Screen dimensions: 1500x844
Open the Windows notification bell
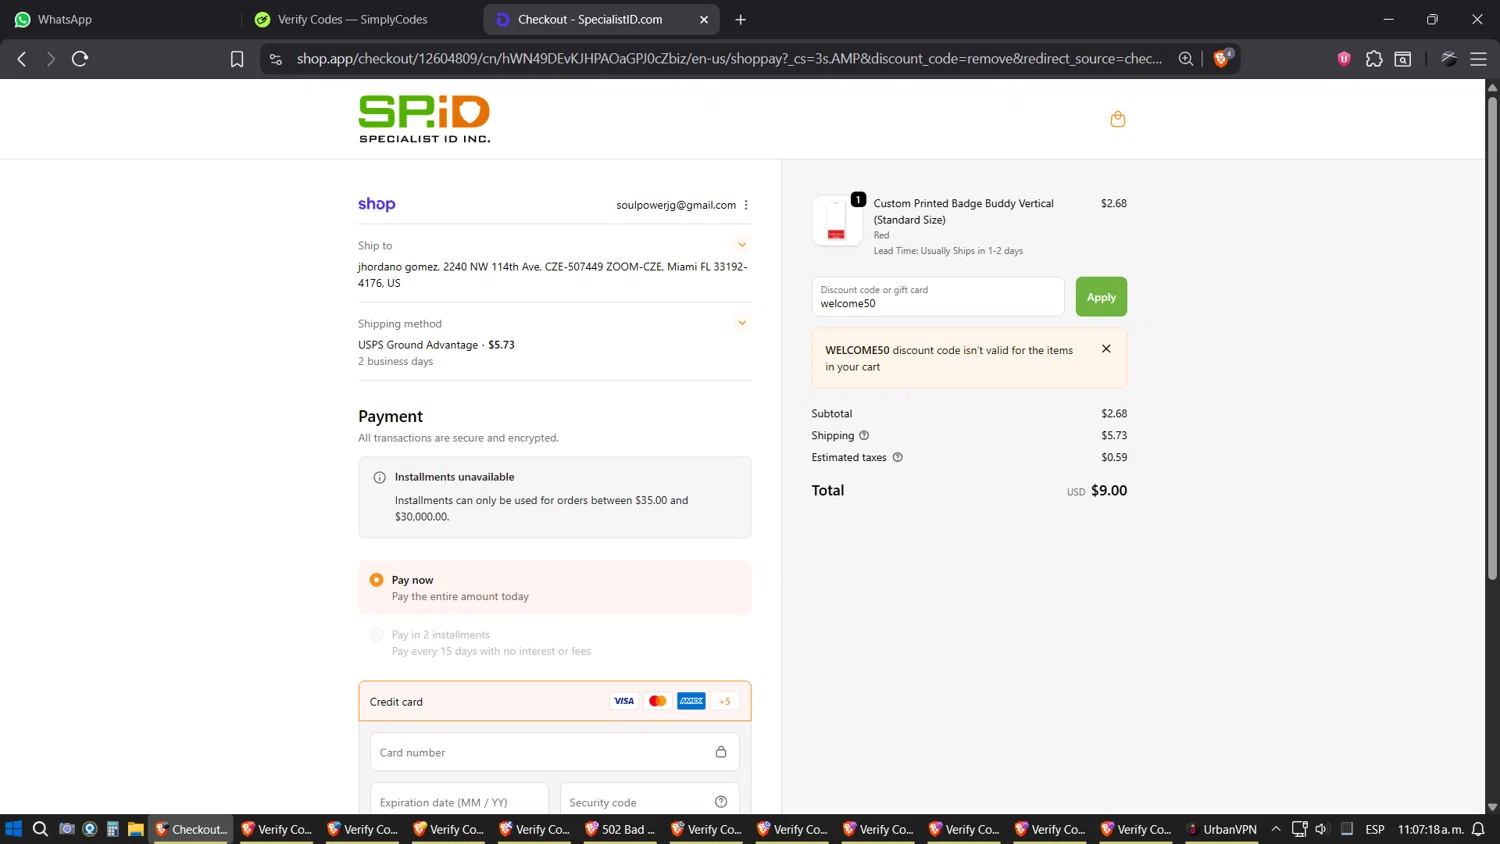(x=1478, y=829)
